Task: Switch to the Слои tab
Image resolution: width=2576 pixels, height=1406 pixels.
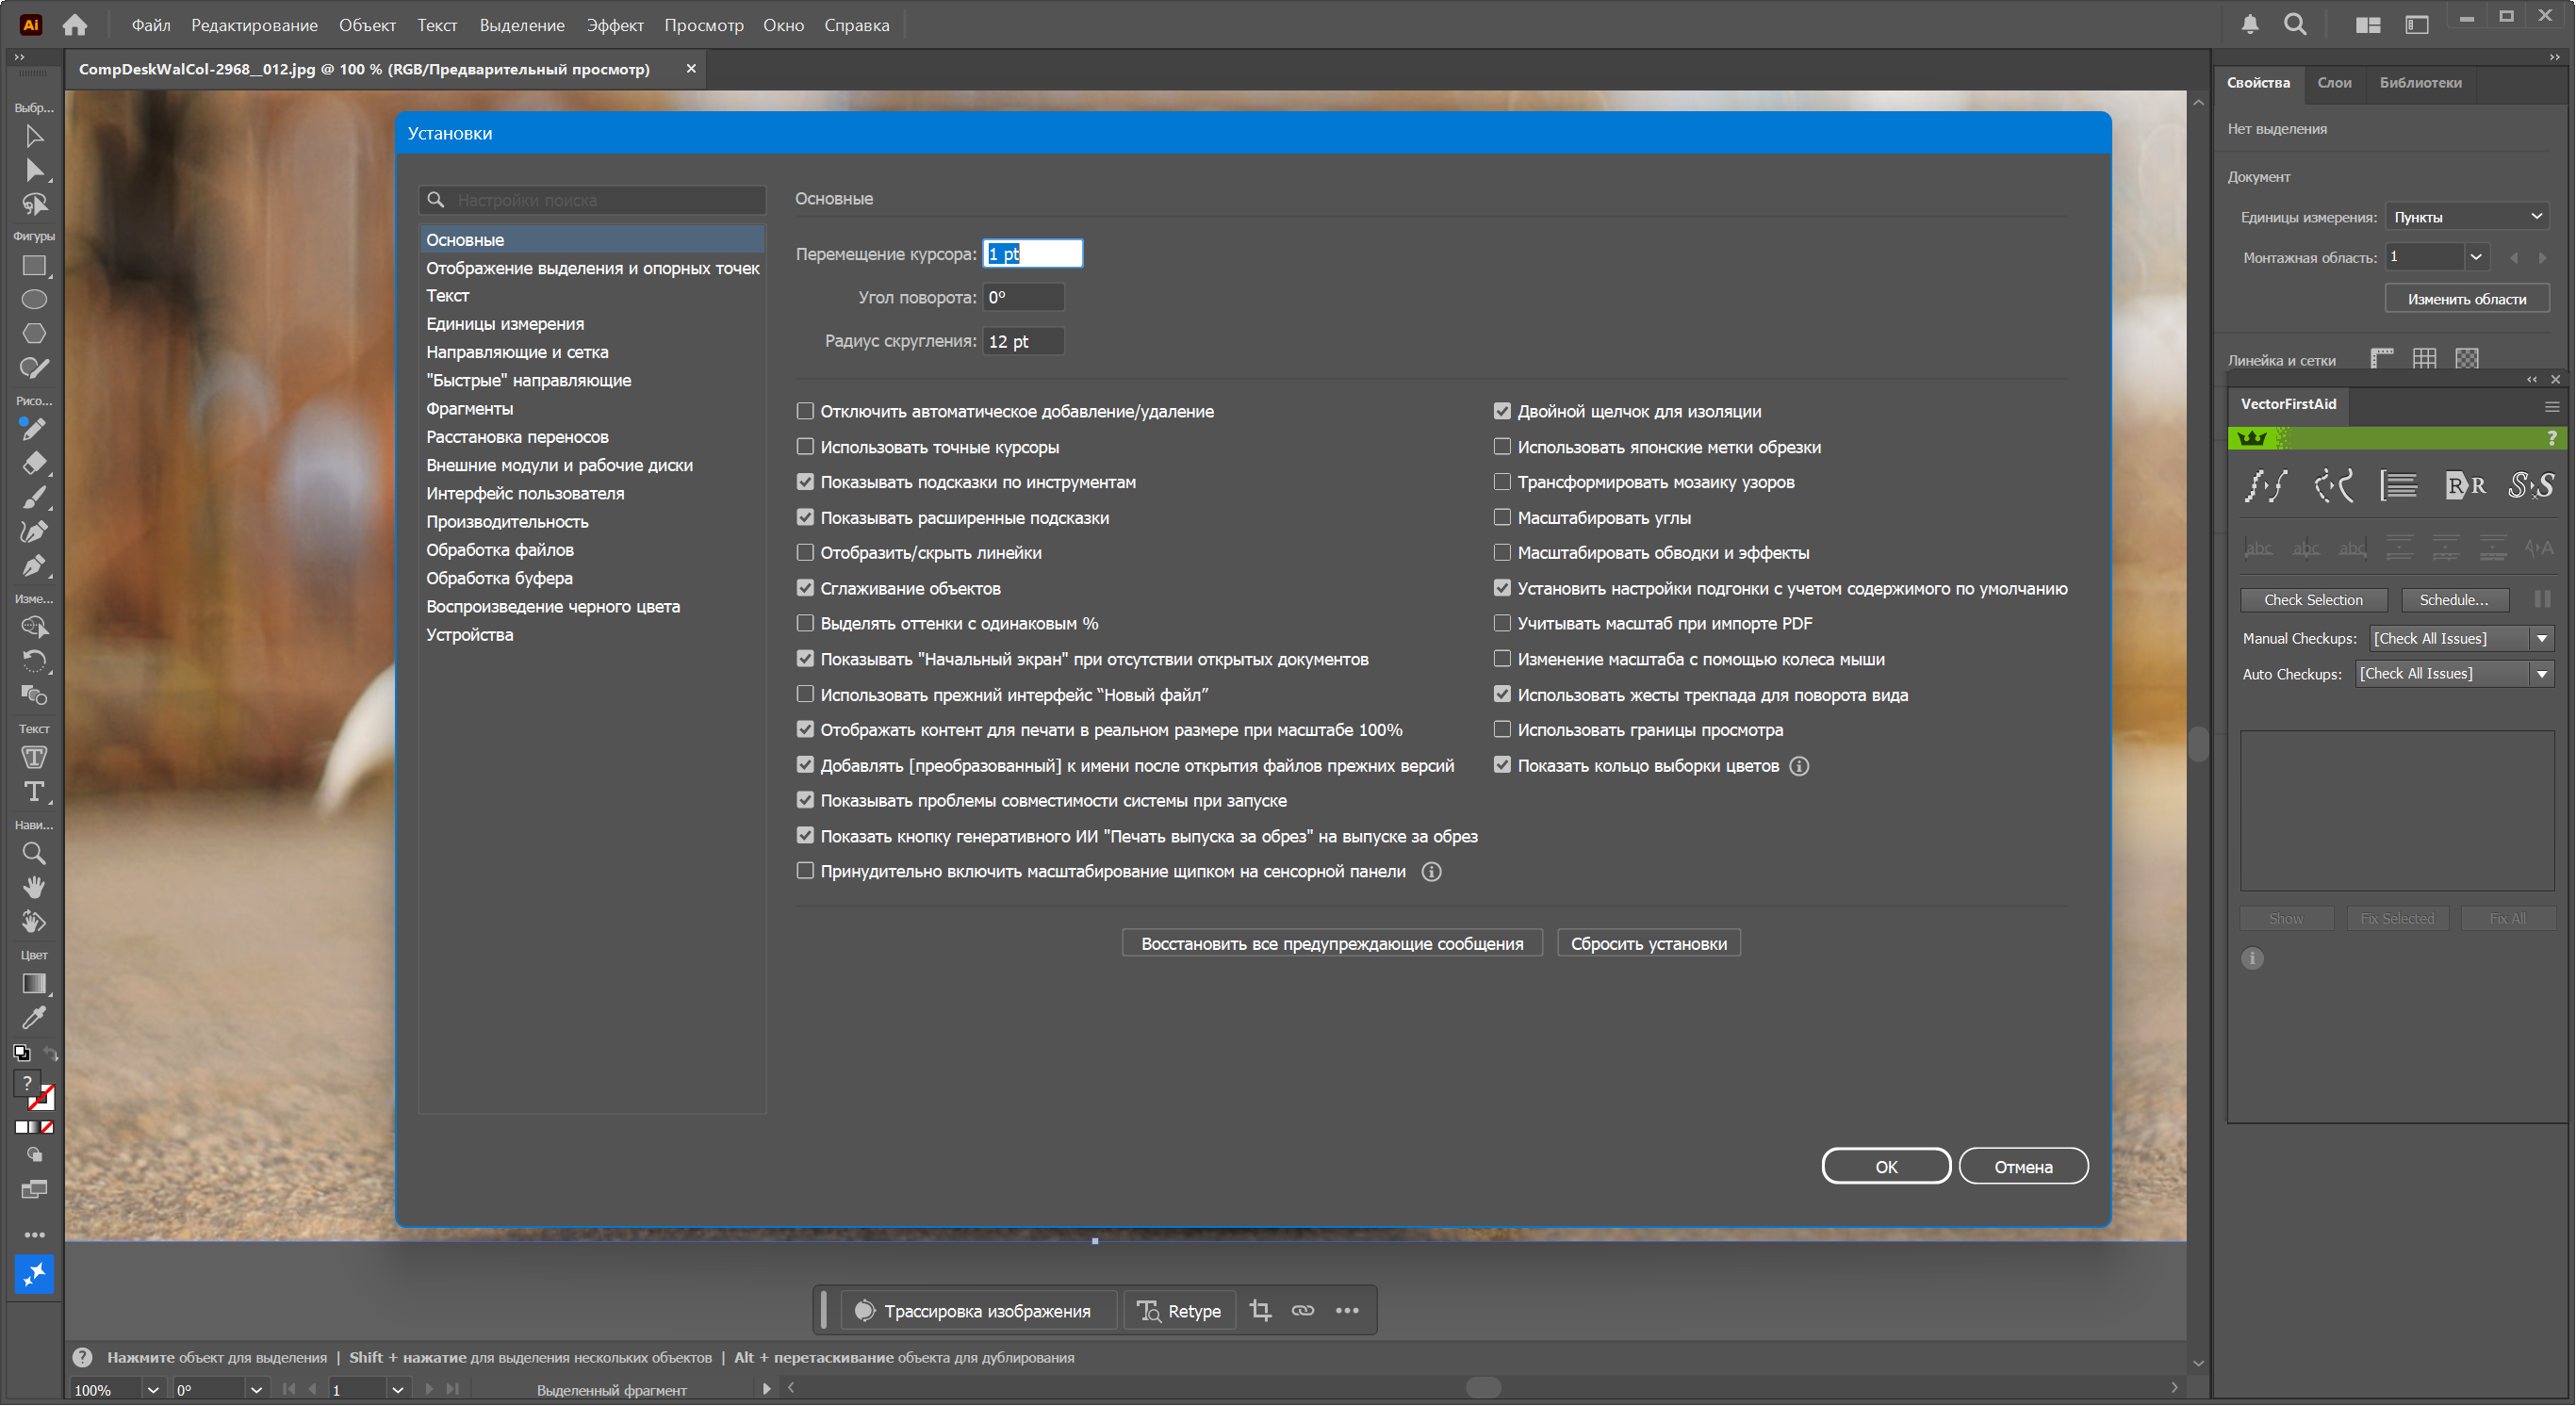Action: pos(2334,82)
